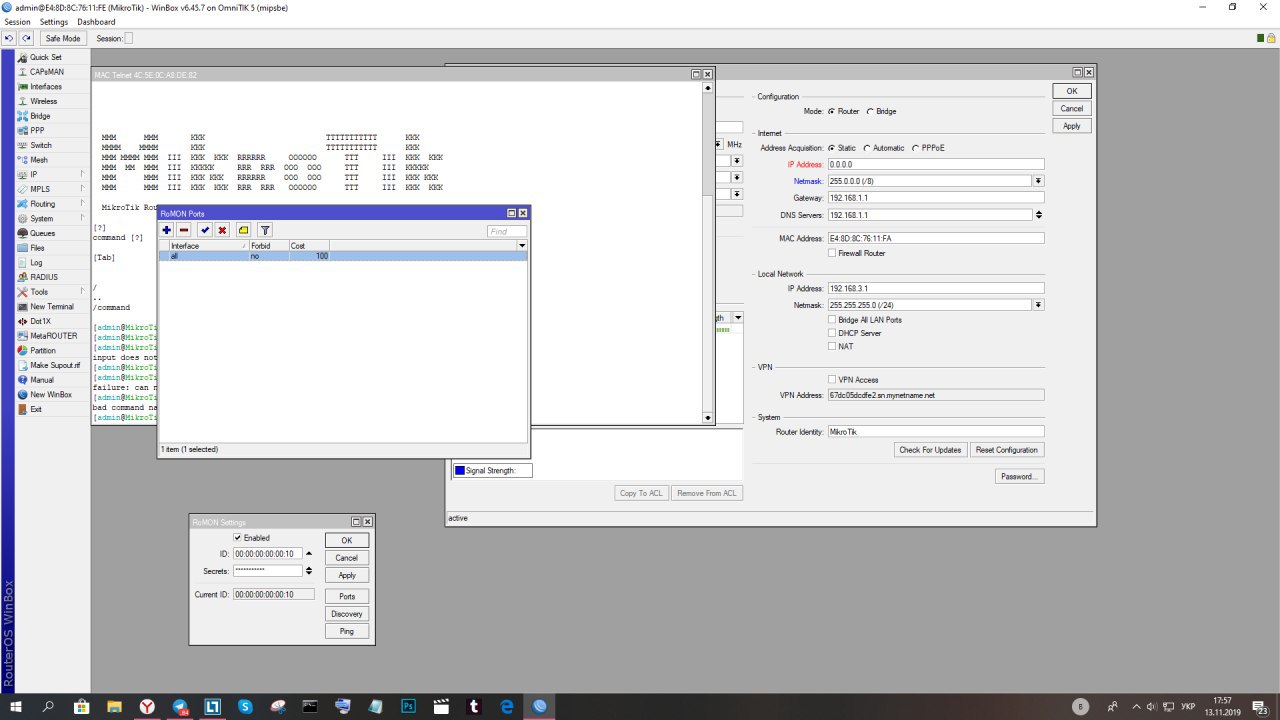This screenshot has width=1280, height=720.
Task: Open the Dashboard menu
Action: click(96, 21)
